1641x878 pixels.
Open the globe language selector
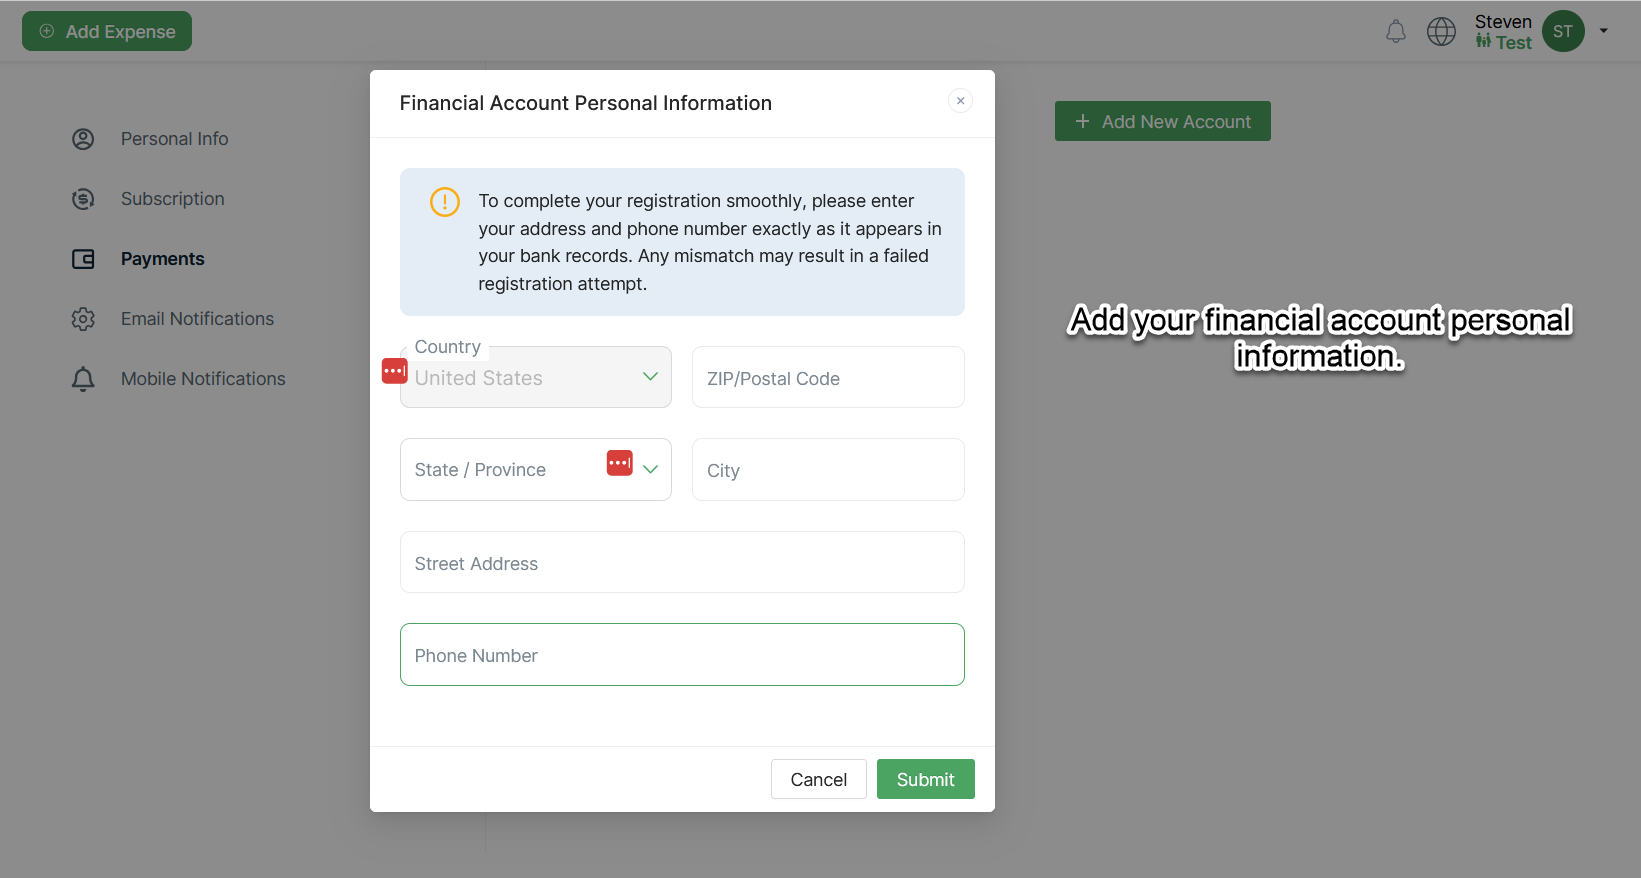coord(1441,32)
